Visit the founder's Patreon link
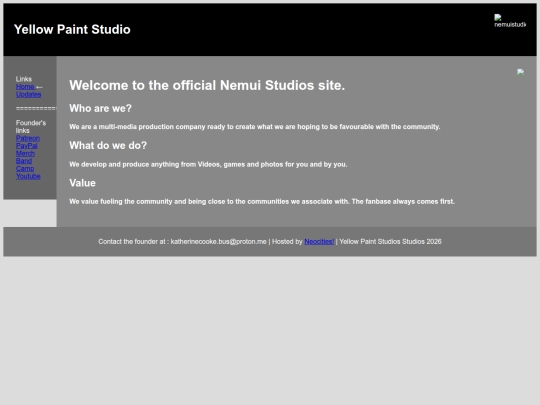The width and height of the screenshot is (540, 405). click(28, 138)
